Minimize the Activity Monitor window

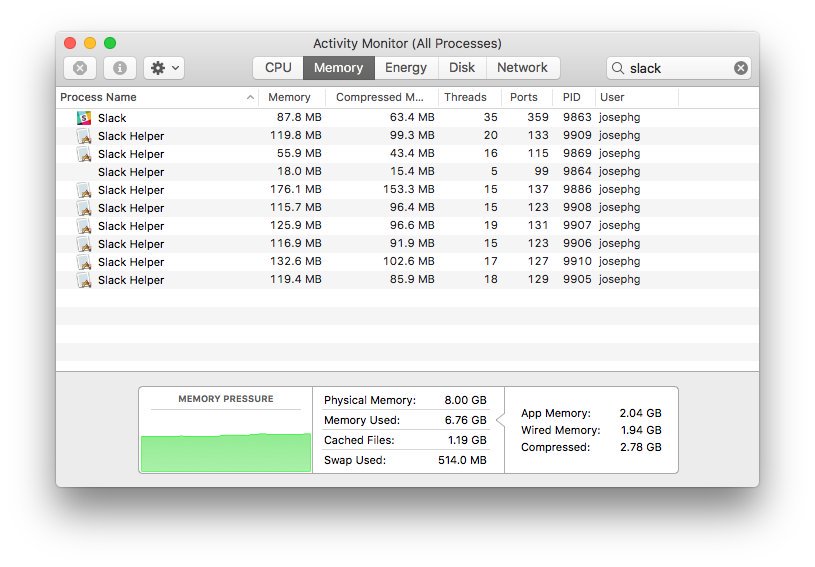pyautogui.click(x=90, y=43)
